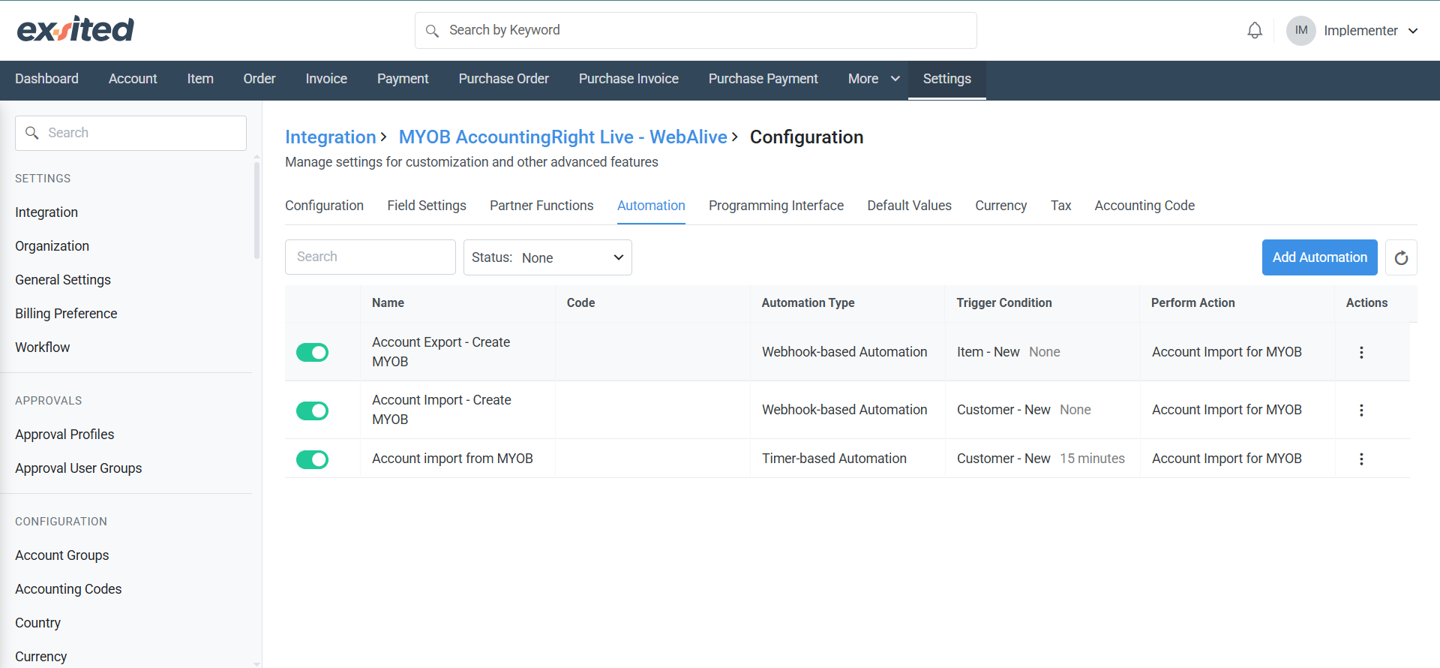Click the Timer-based Automation cell
The width and height of the screenshot is (1440, 668).
tap(834, 459)
